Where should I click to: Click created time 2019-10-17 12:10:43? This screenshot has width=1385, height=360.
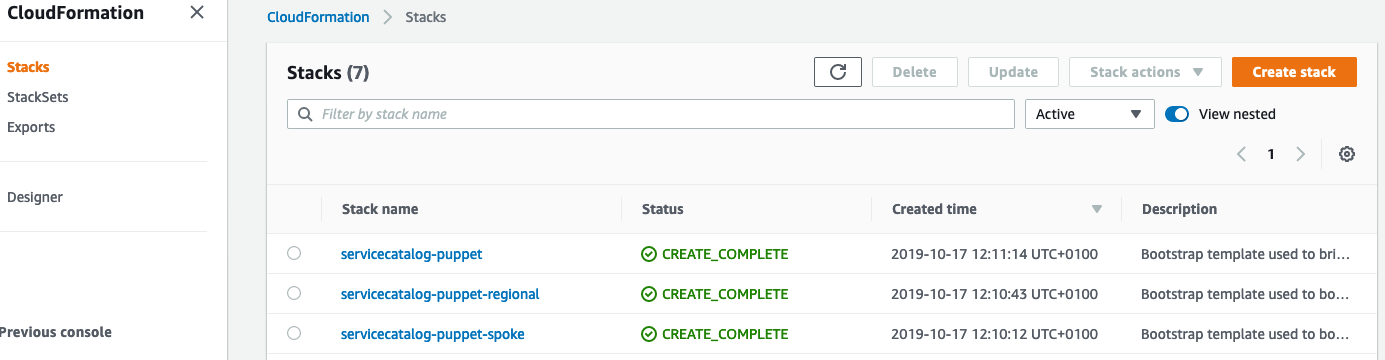994,294
